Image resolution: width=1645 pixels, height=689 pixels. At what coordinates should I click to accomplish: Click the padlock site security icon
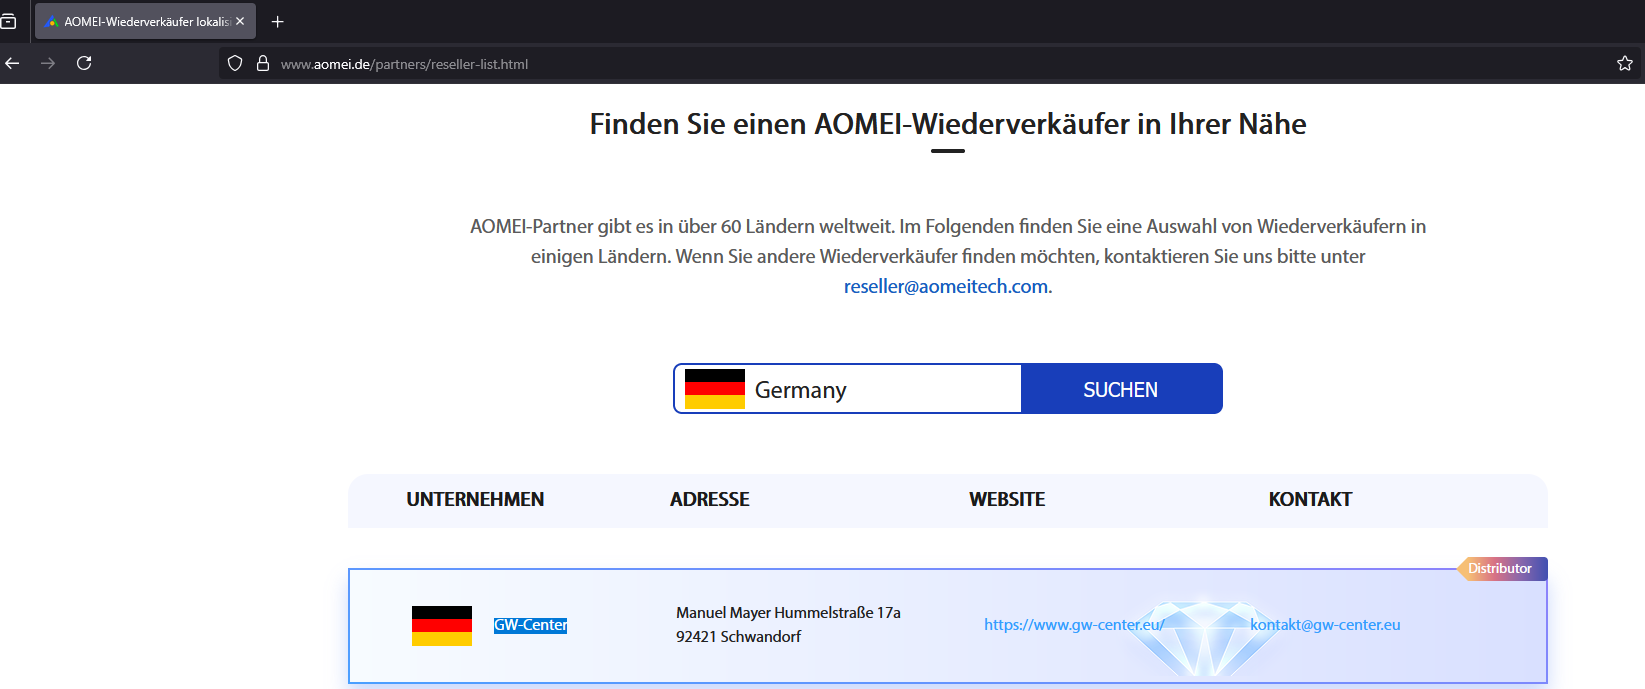[263, 63]
